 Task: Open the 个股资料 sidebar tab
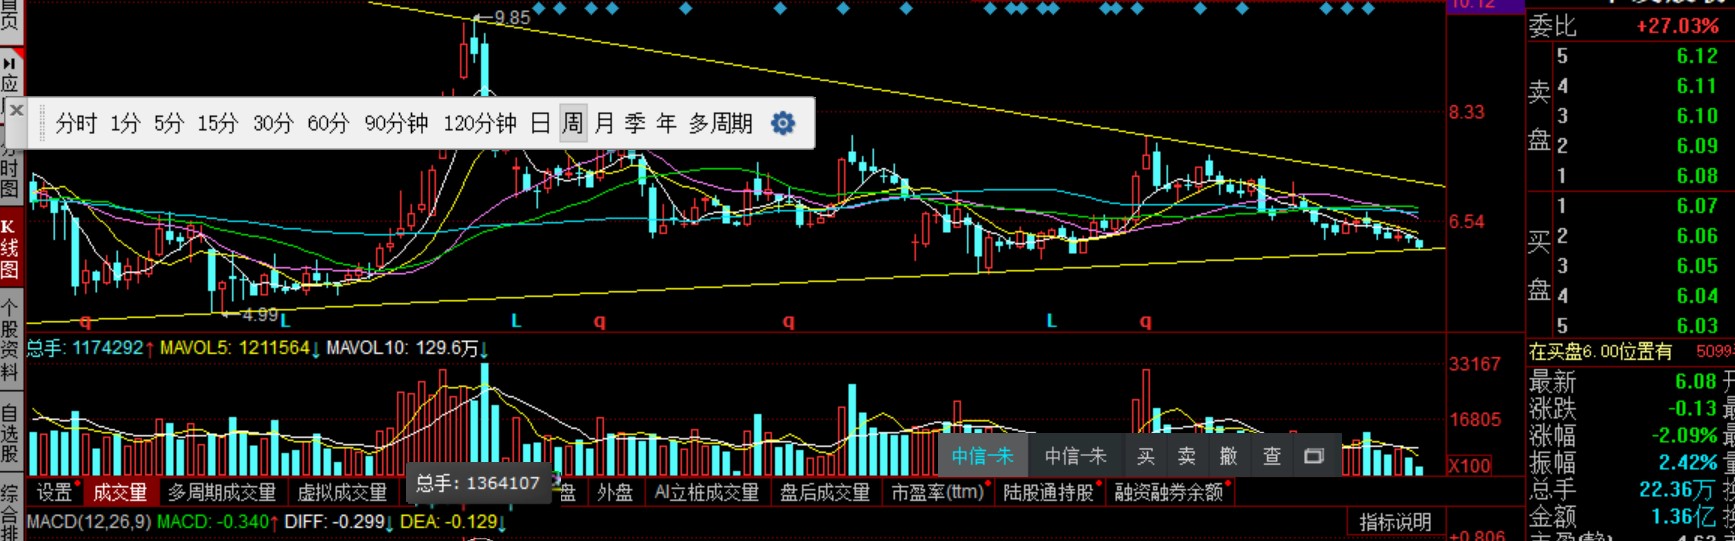click(x=9, y=340)
